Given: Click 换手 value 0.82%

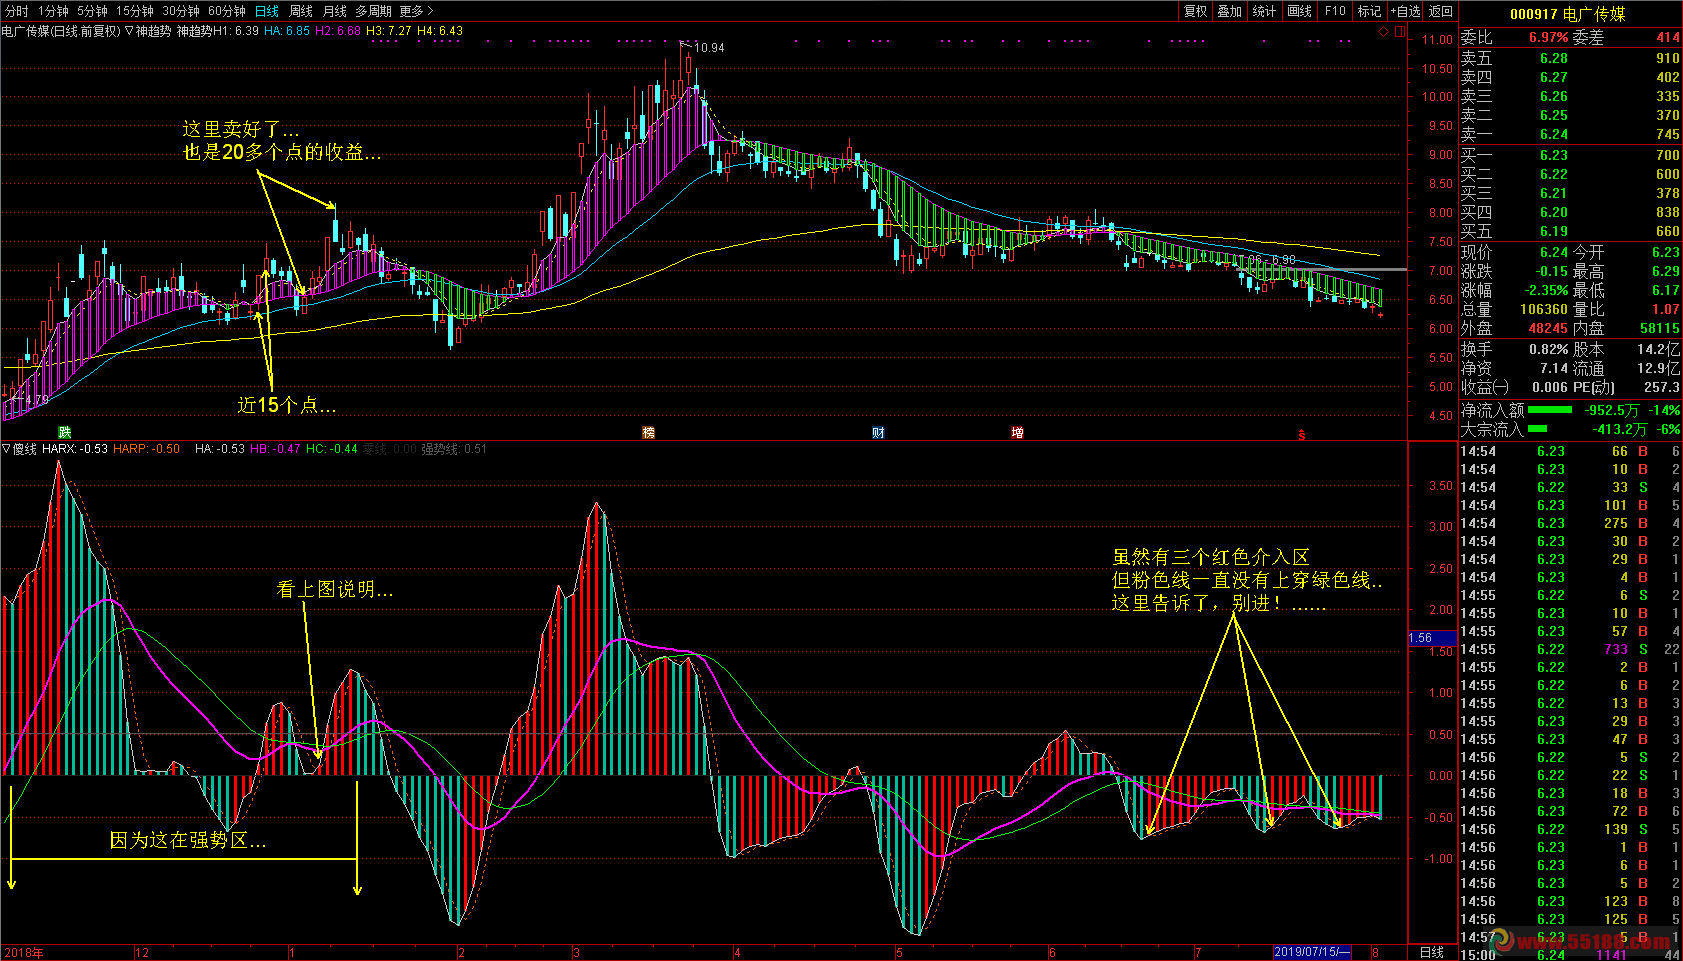Looking at the screenshot, I should 1549,349.
